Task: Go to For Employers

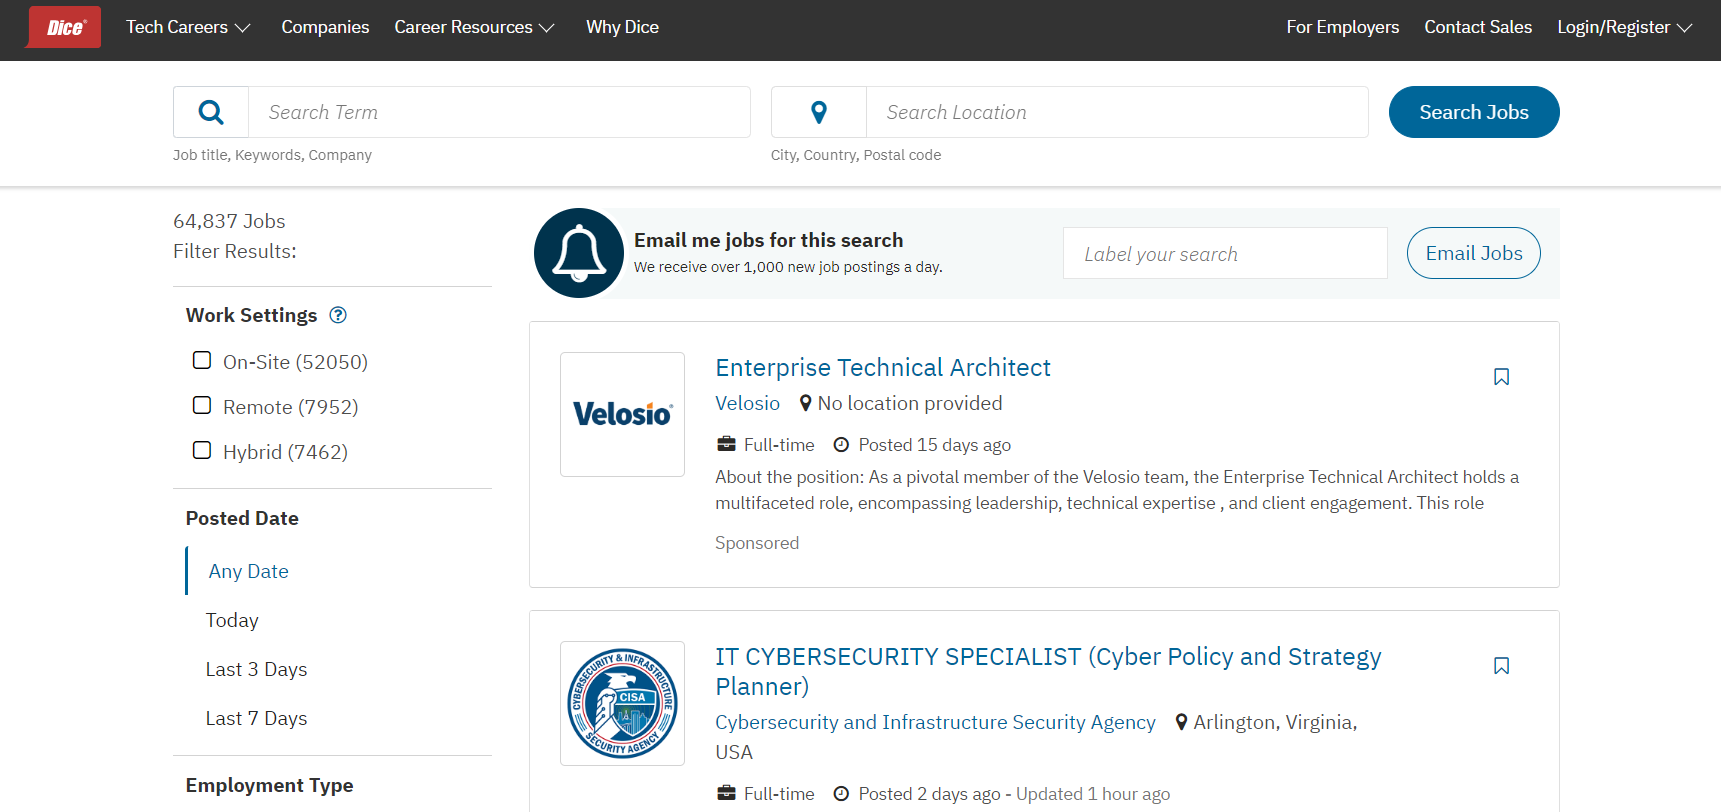Action: pos(1342,27)
